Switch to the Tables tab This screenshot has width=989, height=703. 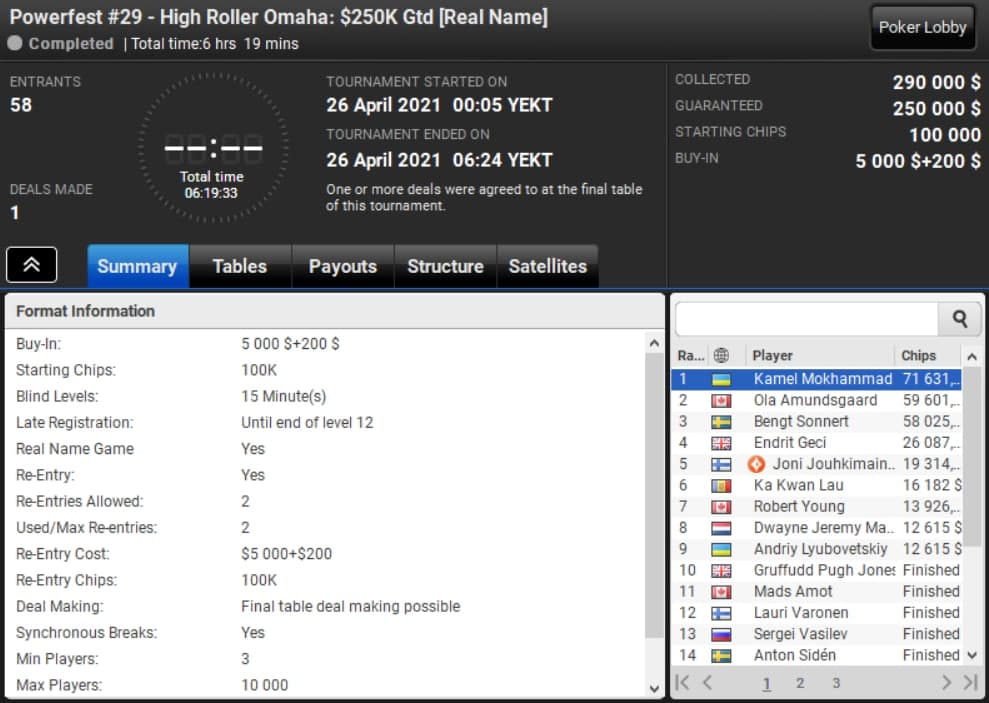(x=239, y=266)
